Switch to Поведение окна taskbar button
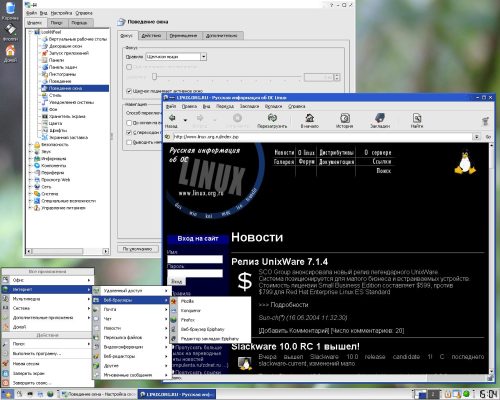 point(99,394)
